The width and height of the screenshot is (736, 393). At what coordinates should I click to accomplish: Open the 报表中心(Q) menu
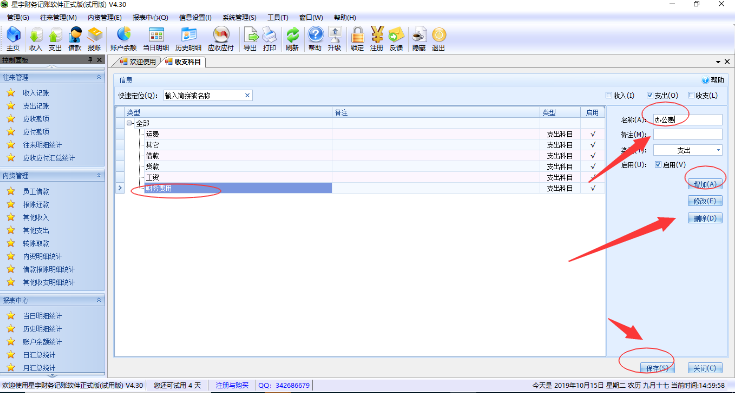click(x=150, y=17)
